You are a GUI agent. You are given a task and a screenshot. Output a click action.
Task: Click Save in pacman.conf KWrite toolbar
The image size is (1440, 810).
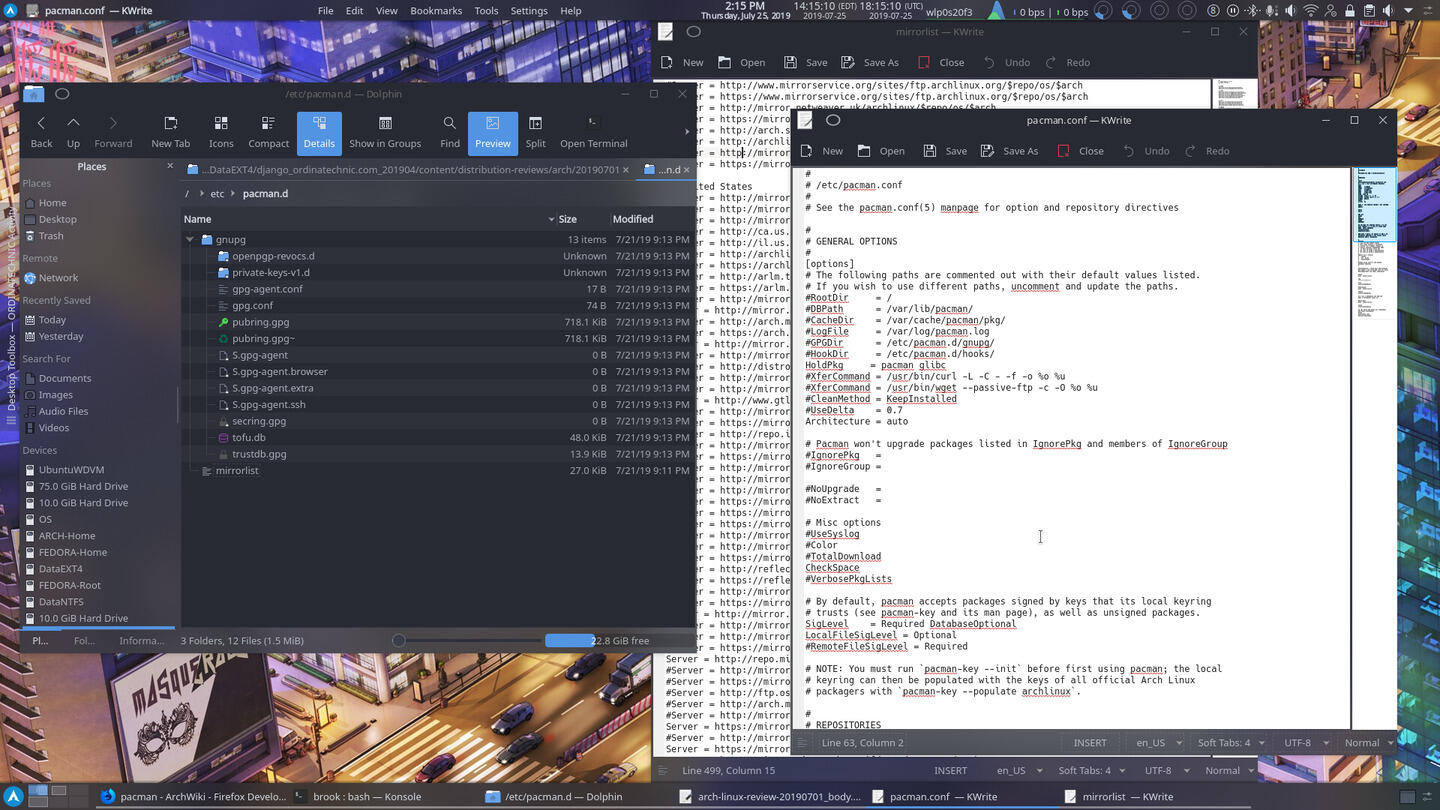click(945, 151)
